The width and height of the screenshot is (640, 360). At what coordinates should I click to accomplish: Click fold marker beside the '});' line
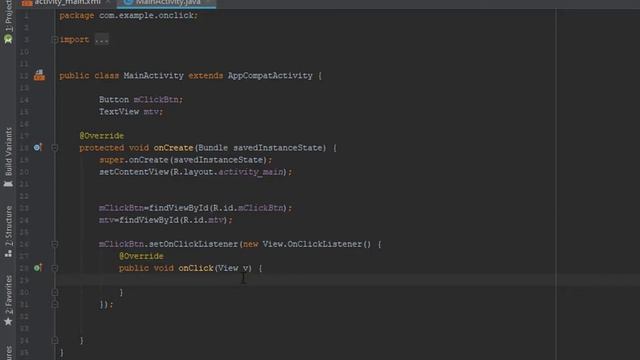pos(54,304)
